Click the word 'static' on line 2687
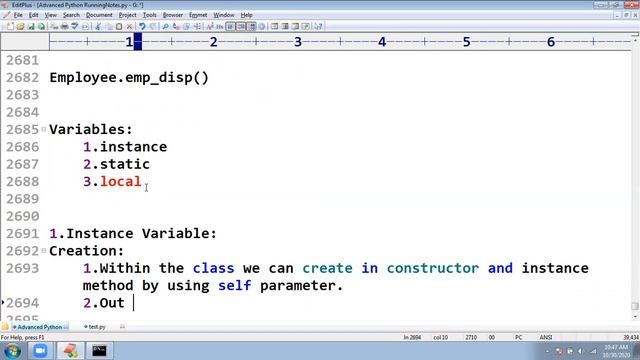The height and width of the screenshot is (360, 640). pos(125,164)
